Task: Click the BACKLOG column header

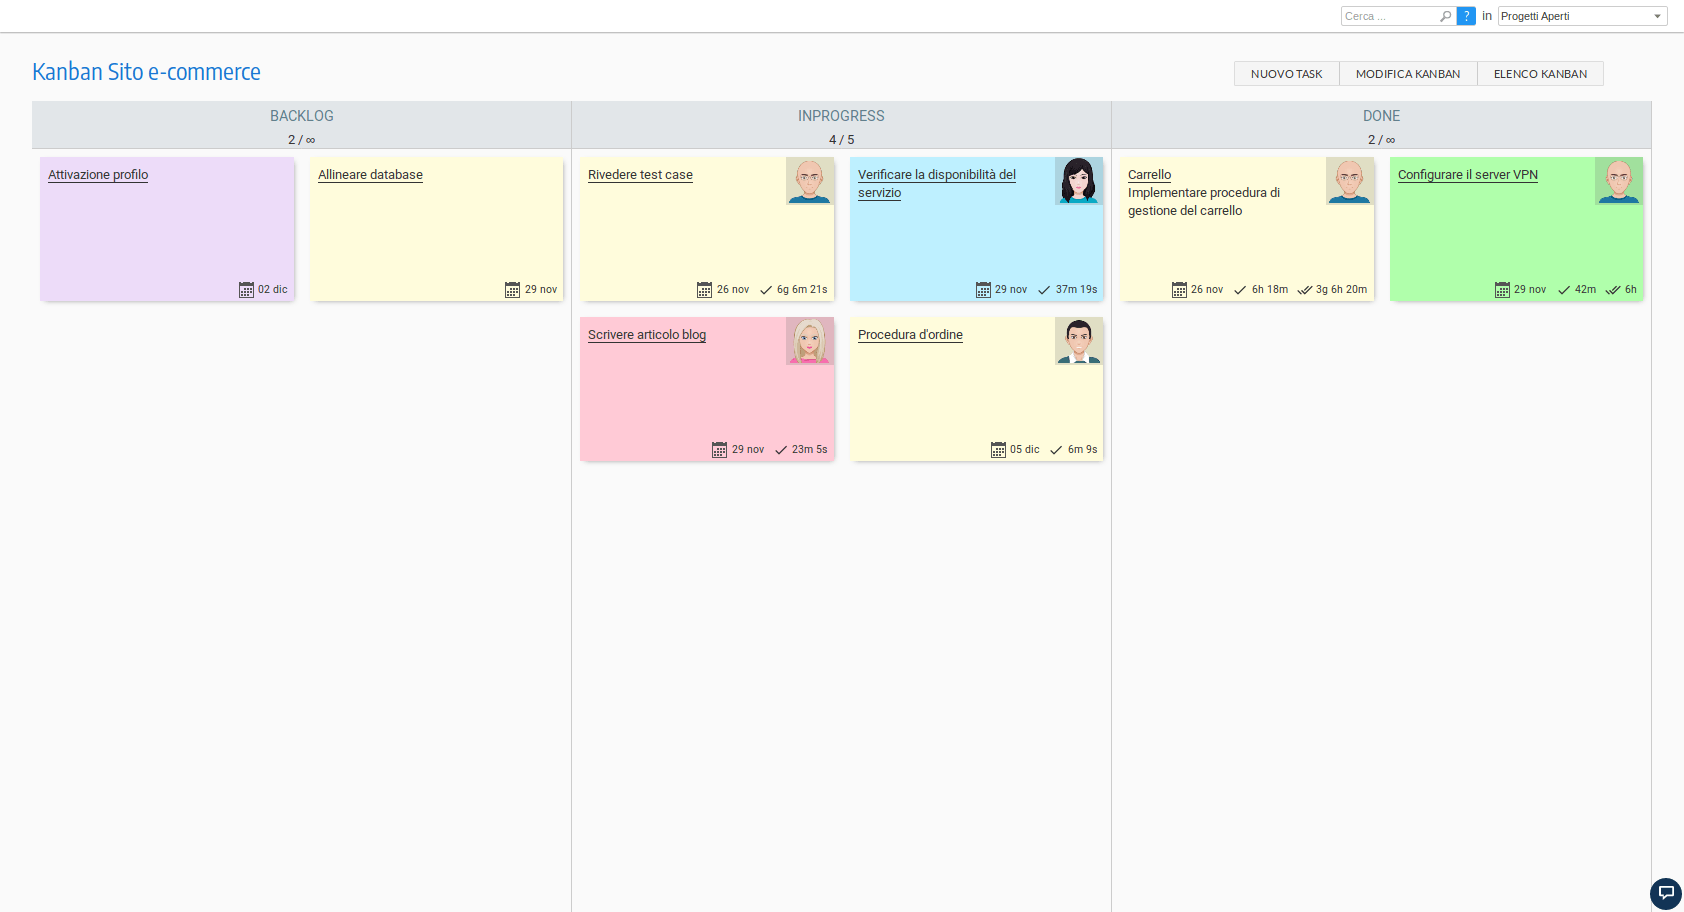Action: coord(301,116)
